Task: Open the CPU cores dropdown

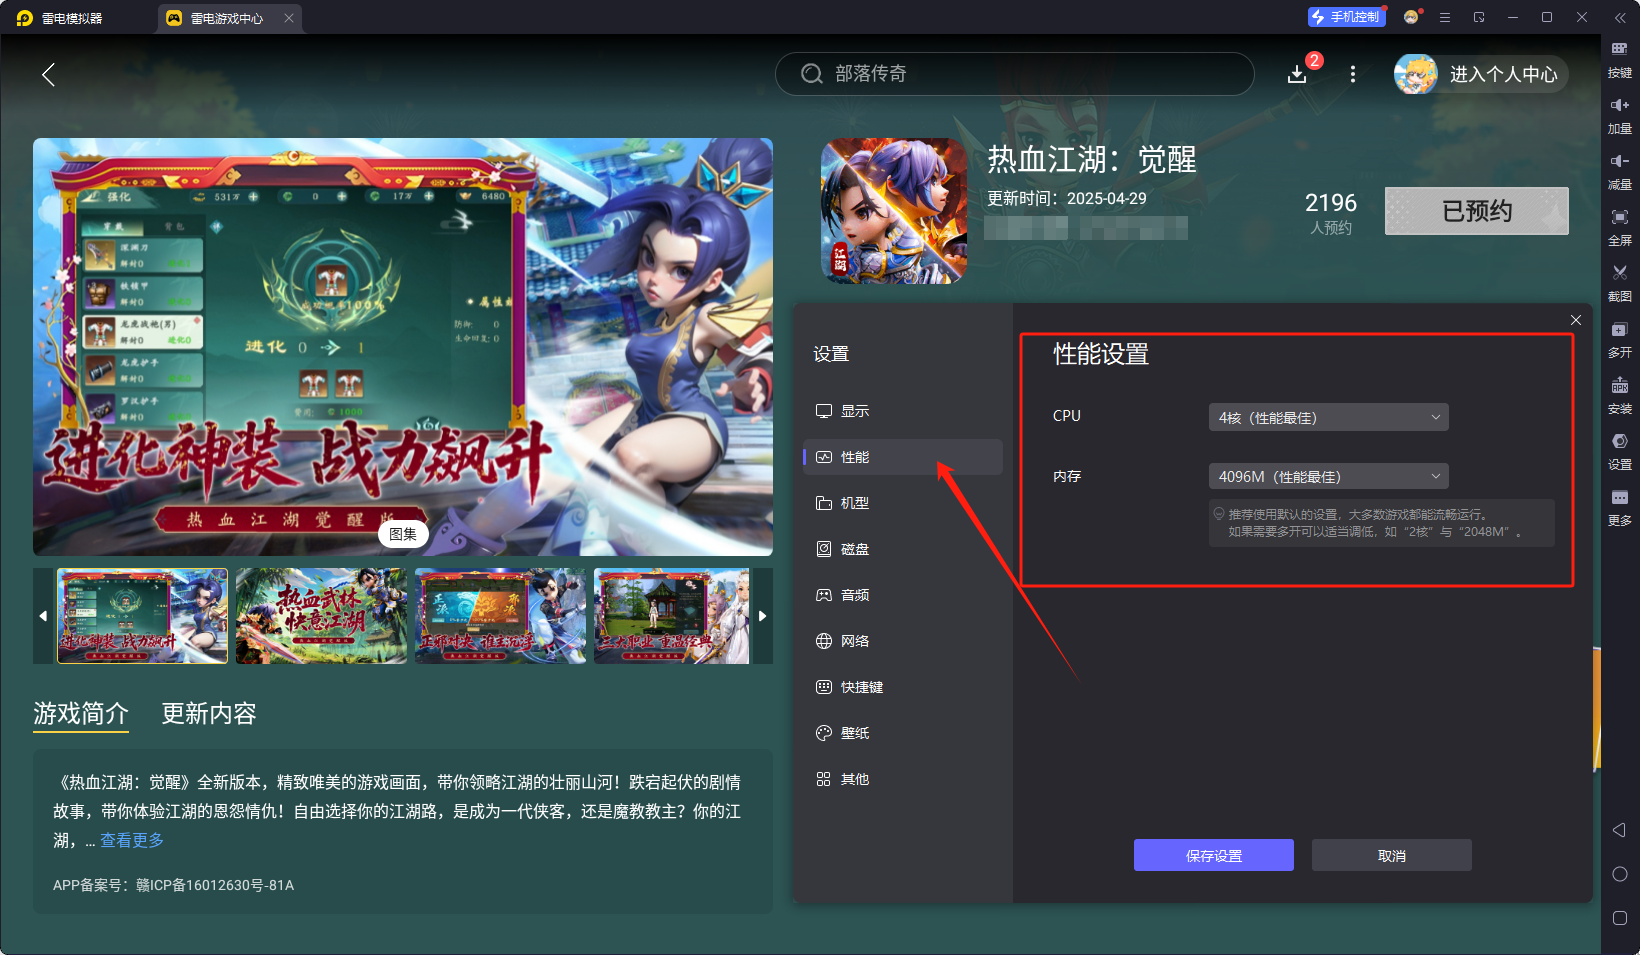Action: [x=1328, y=417]
